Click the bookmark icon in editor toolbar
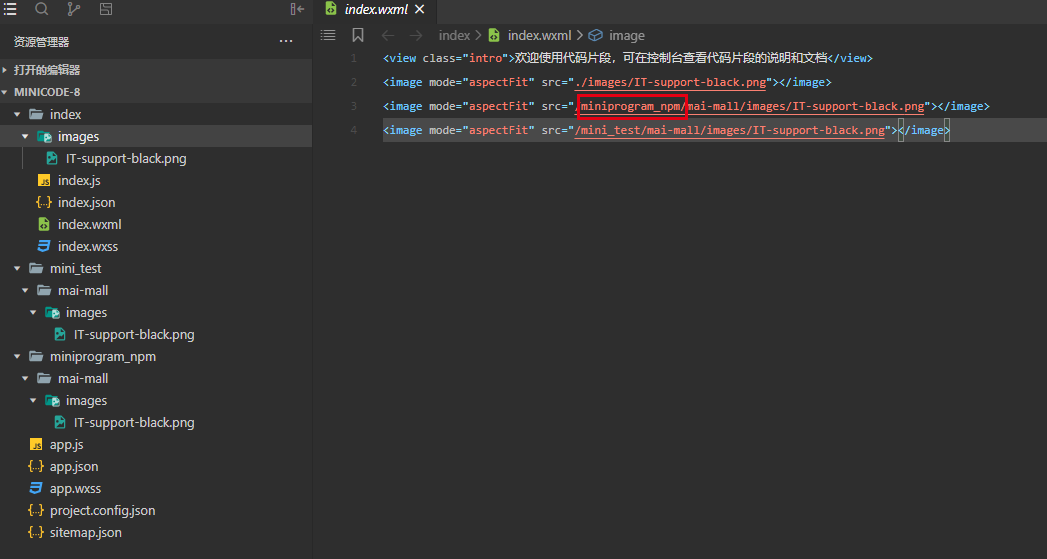Image resolution: width=1047 pixels, height=559 pixels. [358, 35]
